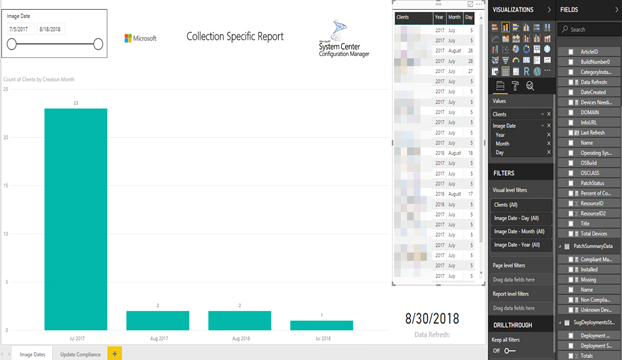This screenshot has width=622, height=360.
Task: Check the OSBuild field
Action: pyautogui.click(x=571, y=163)
